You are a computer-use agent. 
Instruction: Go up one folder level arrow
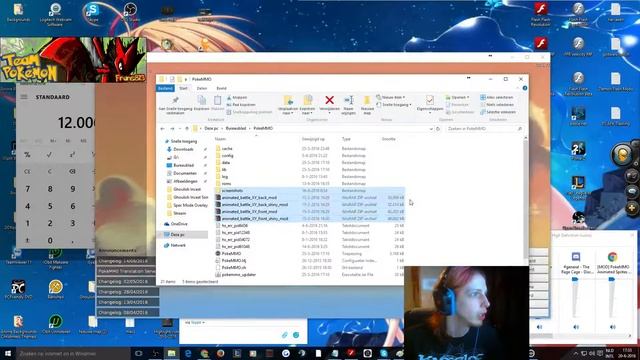[187, 129]
